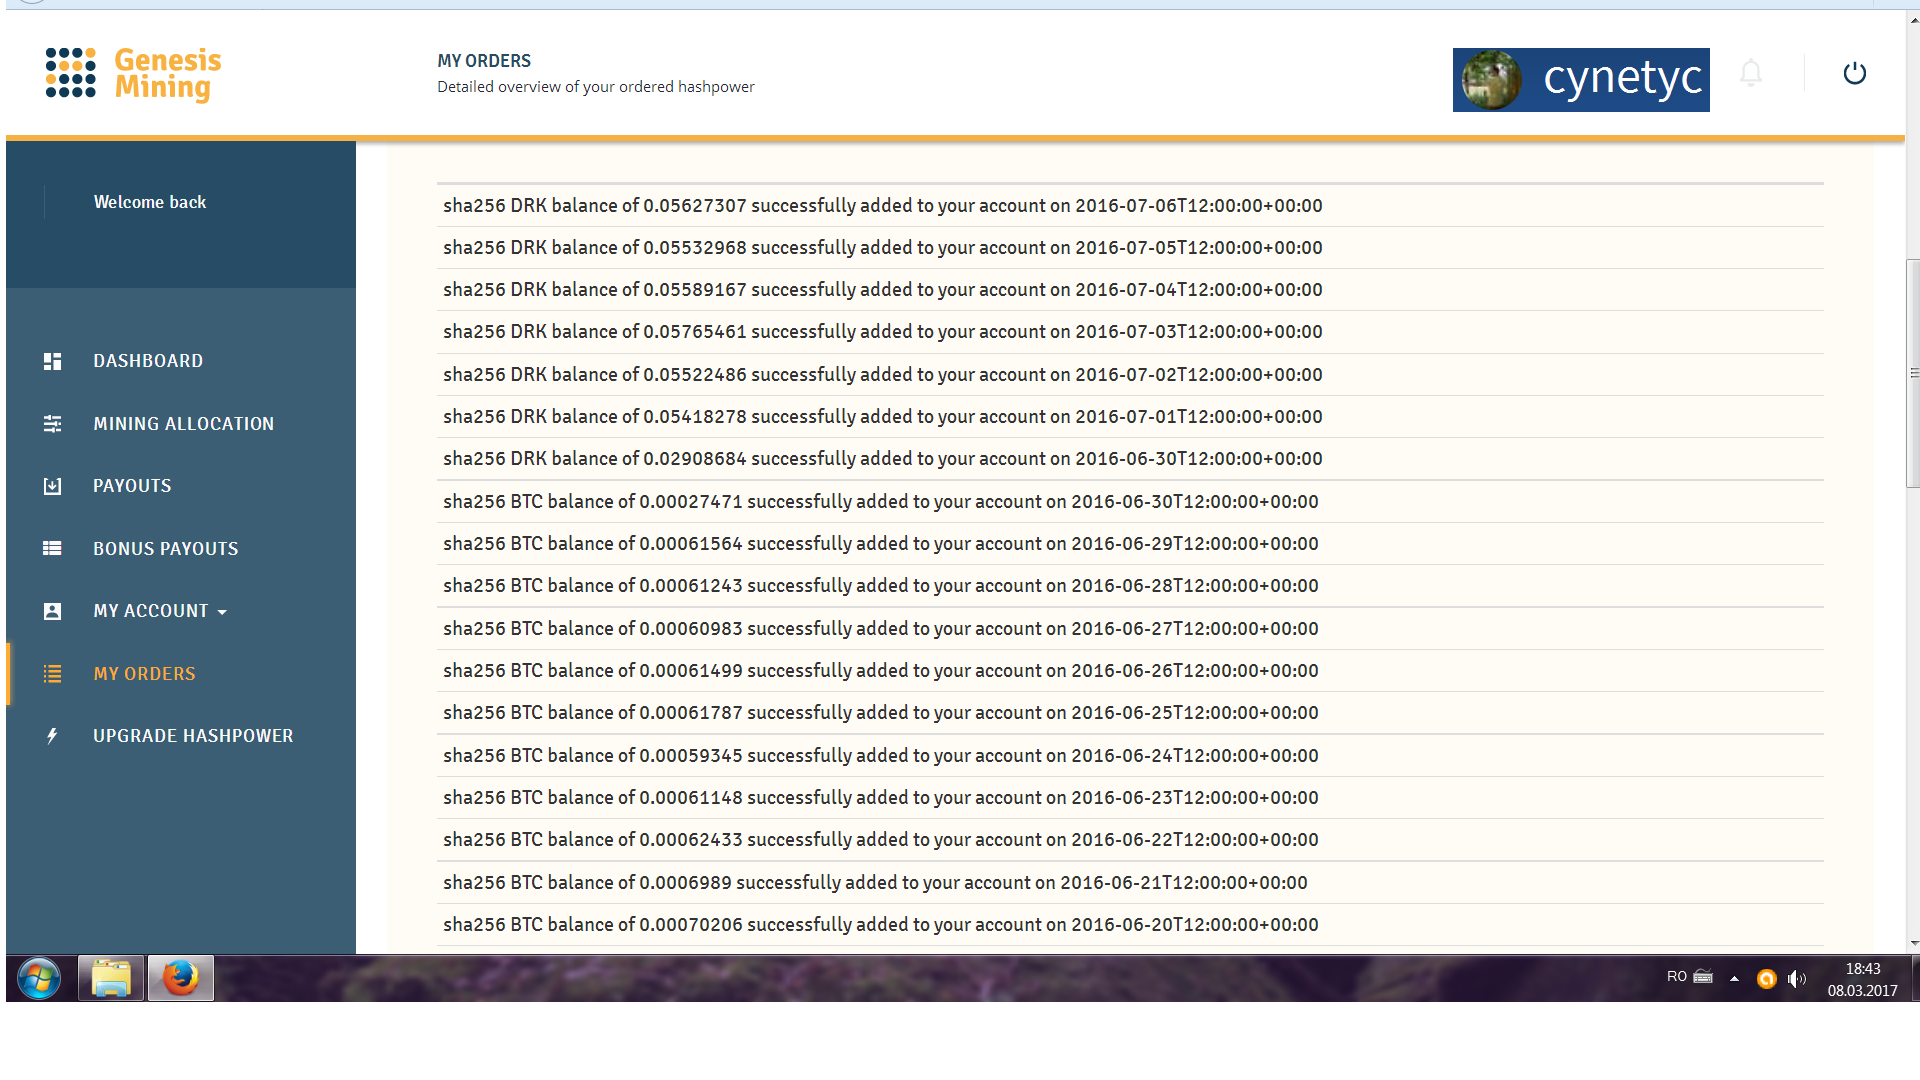This screenshot has width=1920, height=1080.
Task: Click the Windows Start button
Action: pyautogui.click(x=36, y=977)
